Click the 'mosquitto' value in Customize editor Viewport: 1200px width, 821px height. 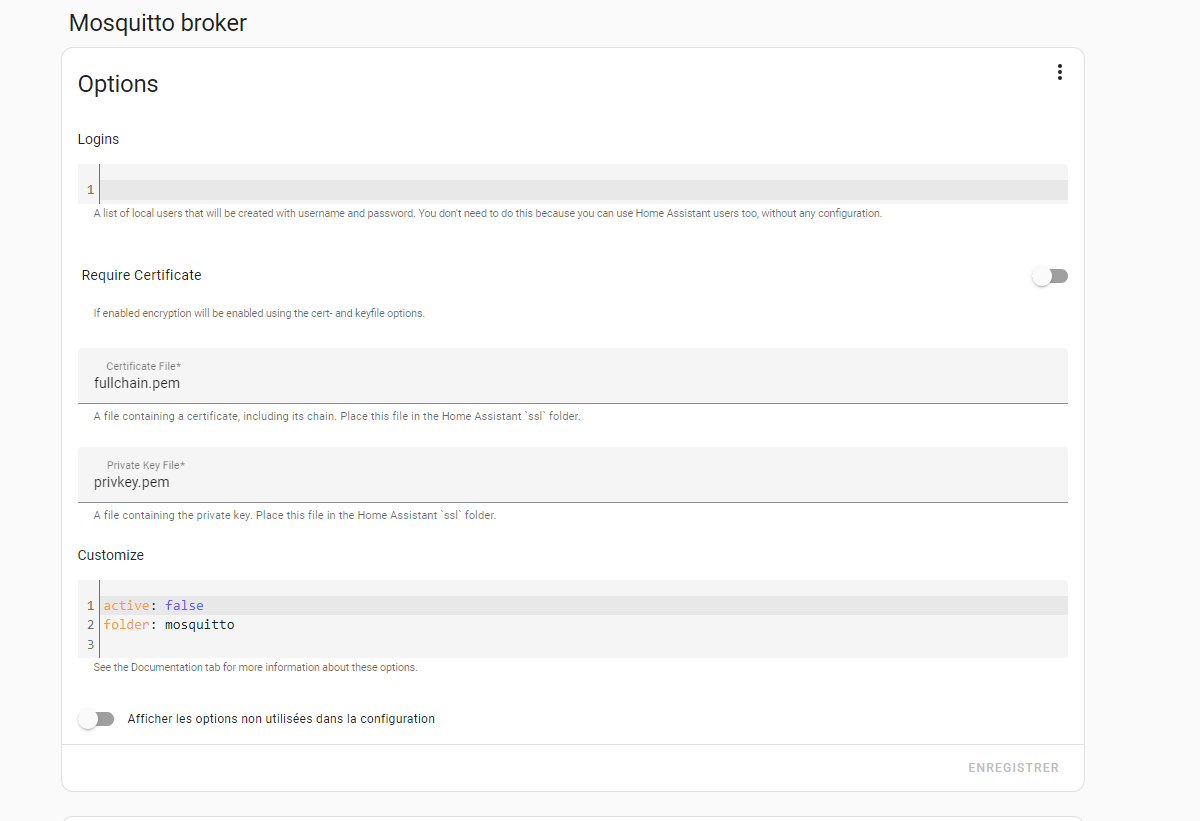coord(199,625)
